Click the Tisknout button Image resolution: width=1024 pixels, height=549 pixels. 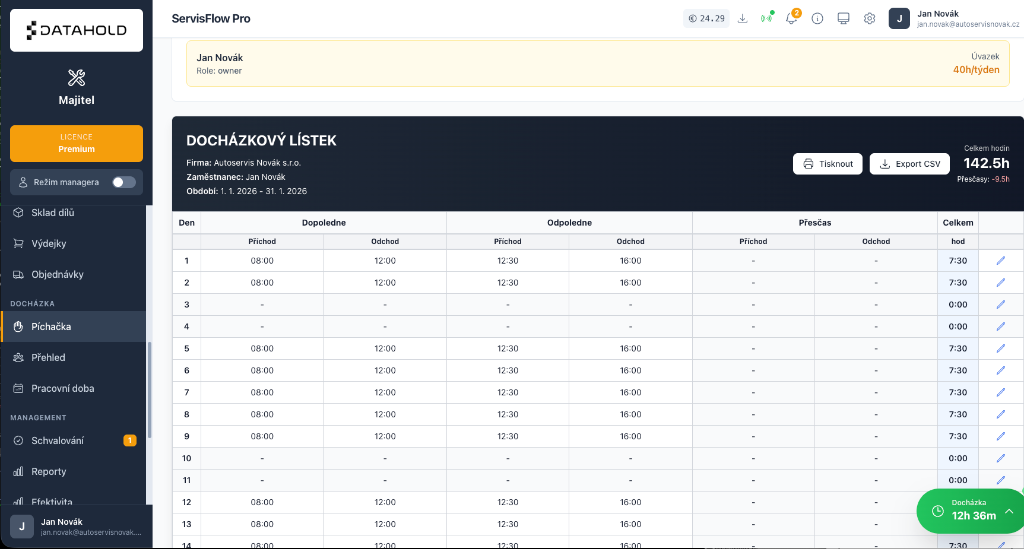[828, 164]
